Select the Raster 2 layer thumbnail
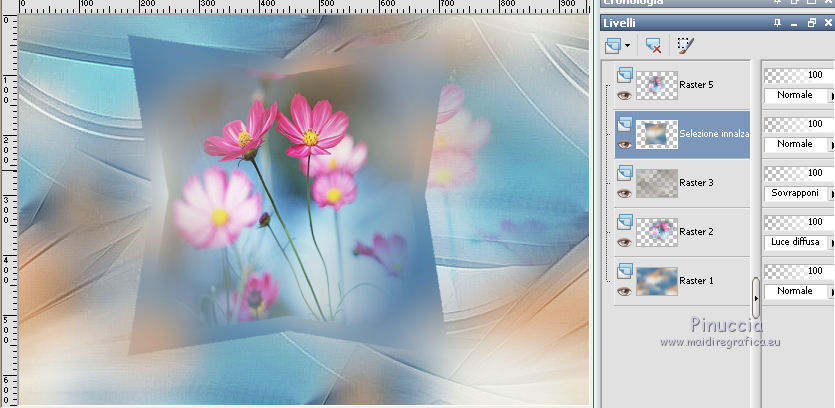835x408 pixels. (x=657, y=232)
